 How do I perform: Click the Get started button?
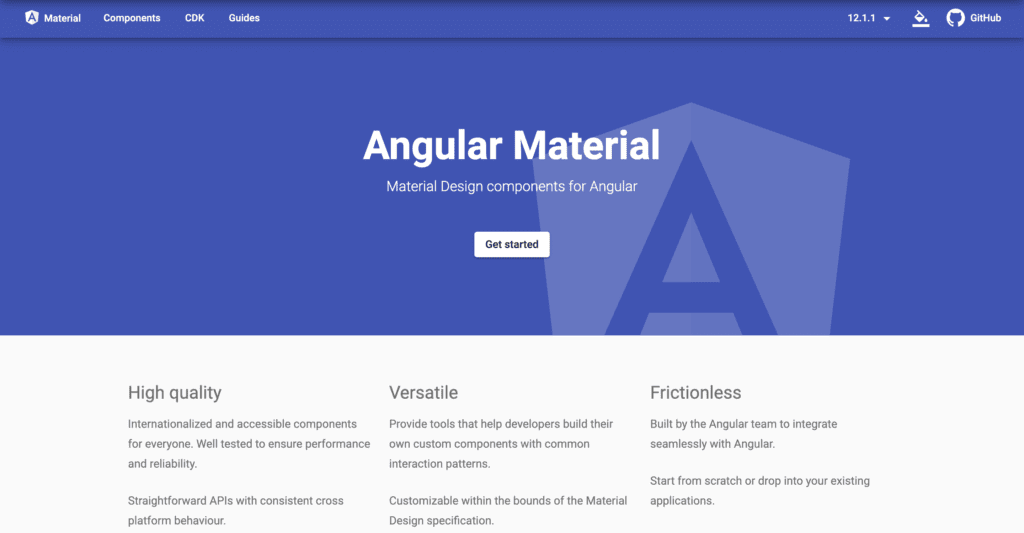point(512,244)
